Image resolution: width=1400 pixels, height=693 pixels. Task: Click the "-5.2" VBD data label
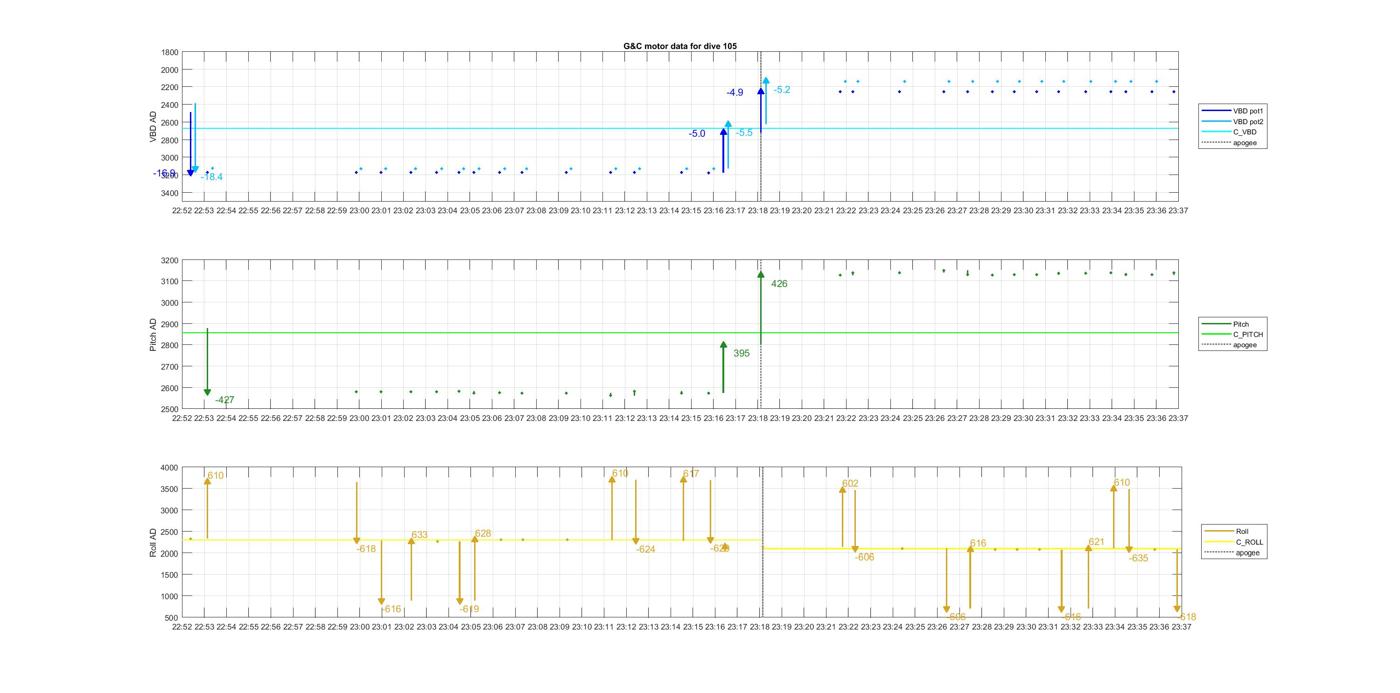[x=782, y=90]
